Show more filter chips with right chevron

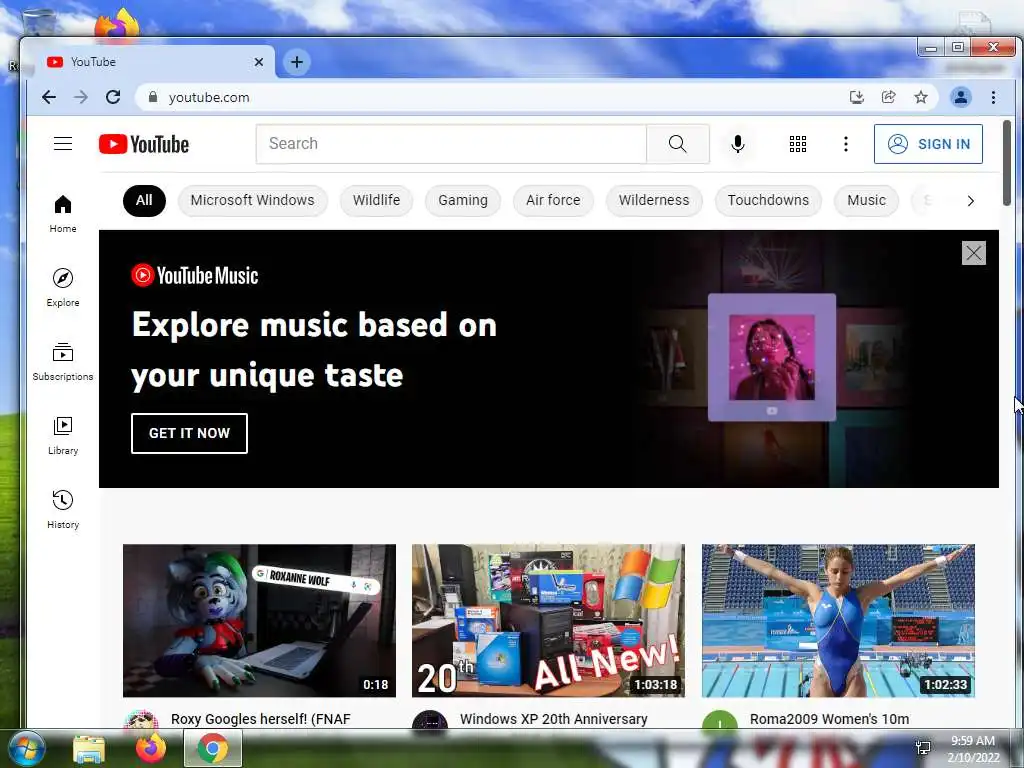click(970, 200)
